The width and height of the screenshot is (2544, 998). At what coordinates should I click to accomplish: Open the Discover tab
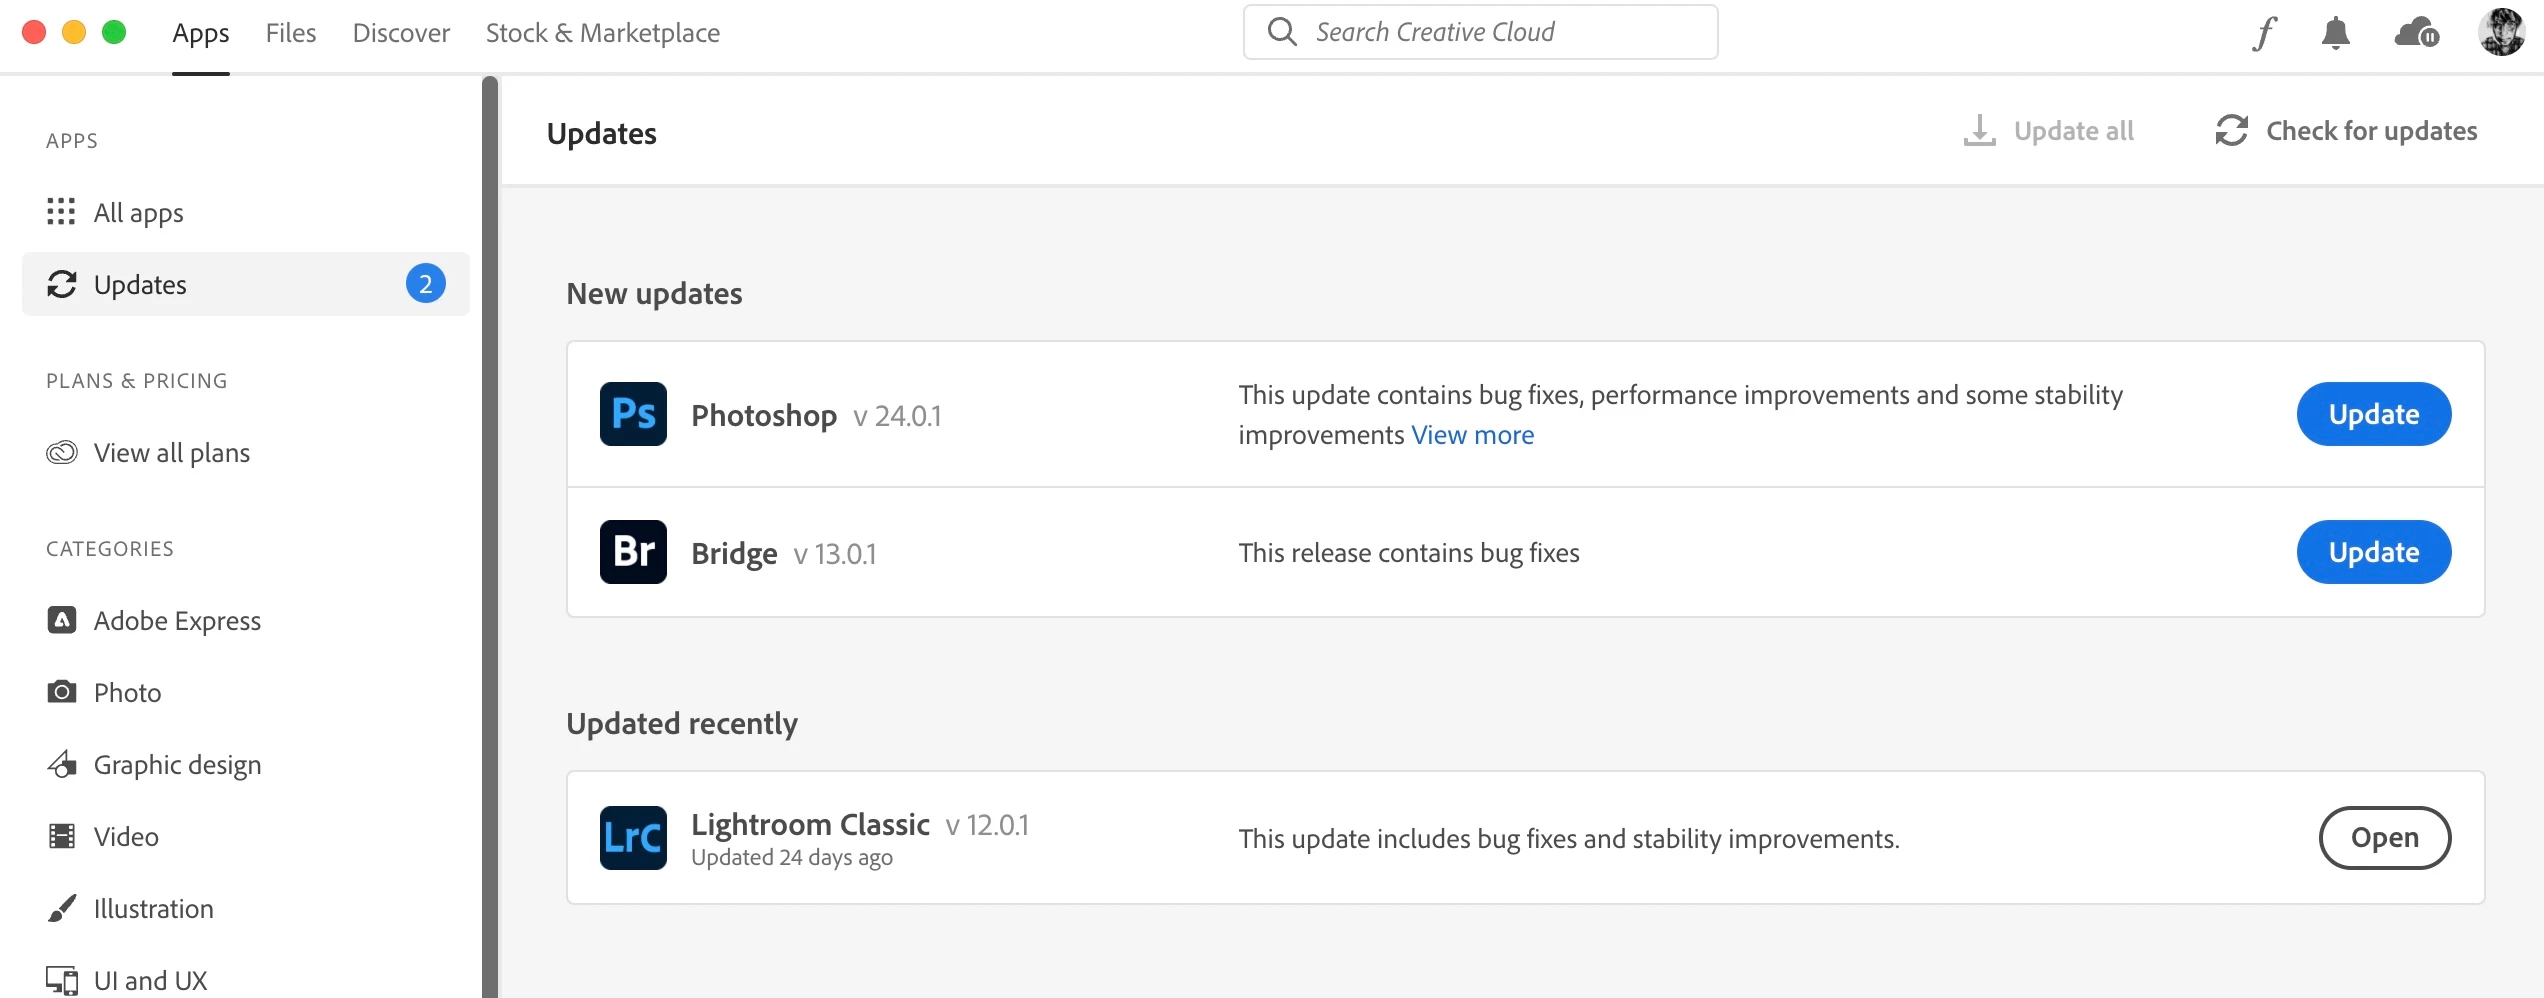(x=401, y=33)
